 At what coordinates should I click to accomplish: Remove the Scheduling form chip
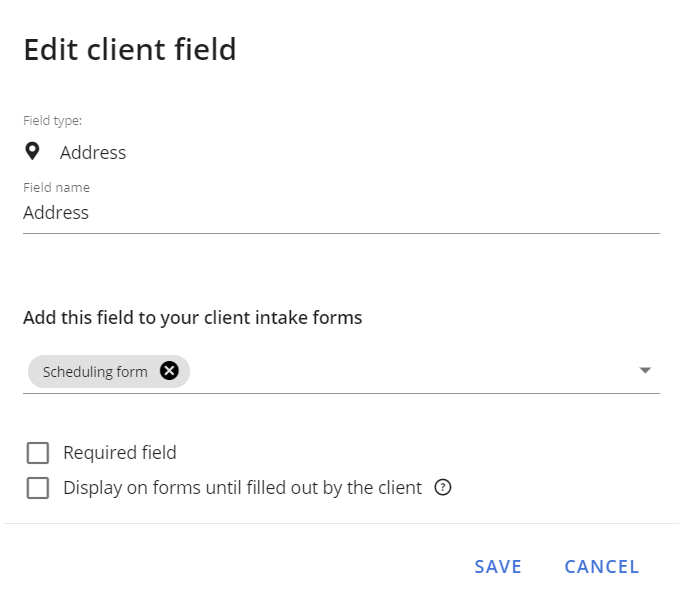(169, 371)
